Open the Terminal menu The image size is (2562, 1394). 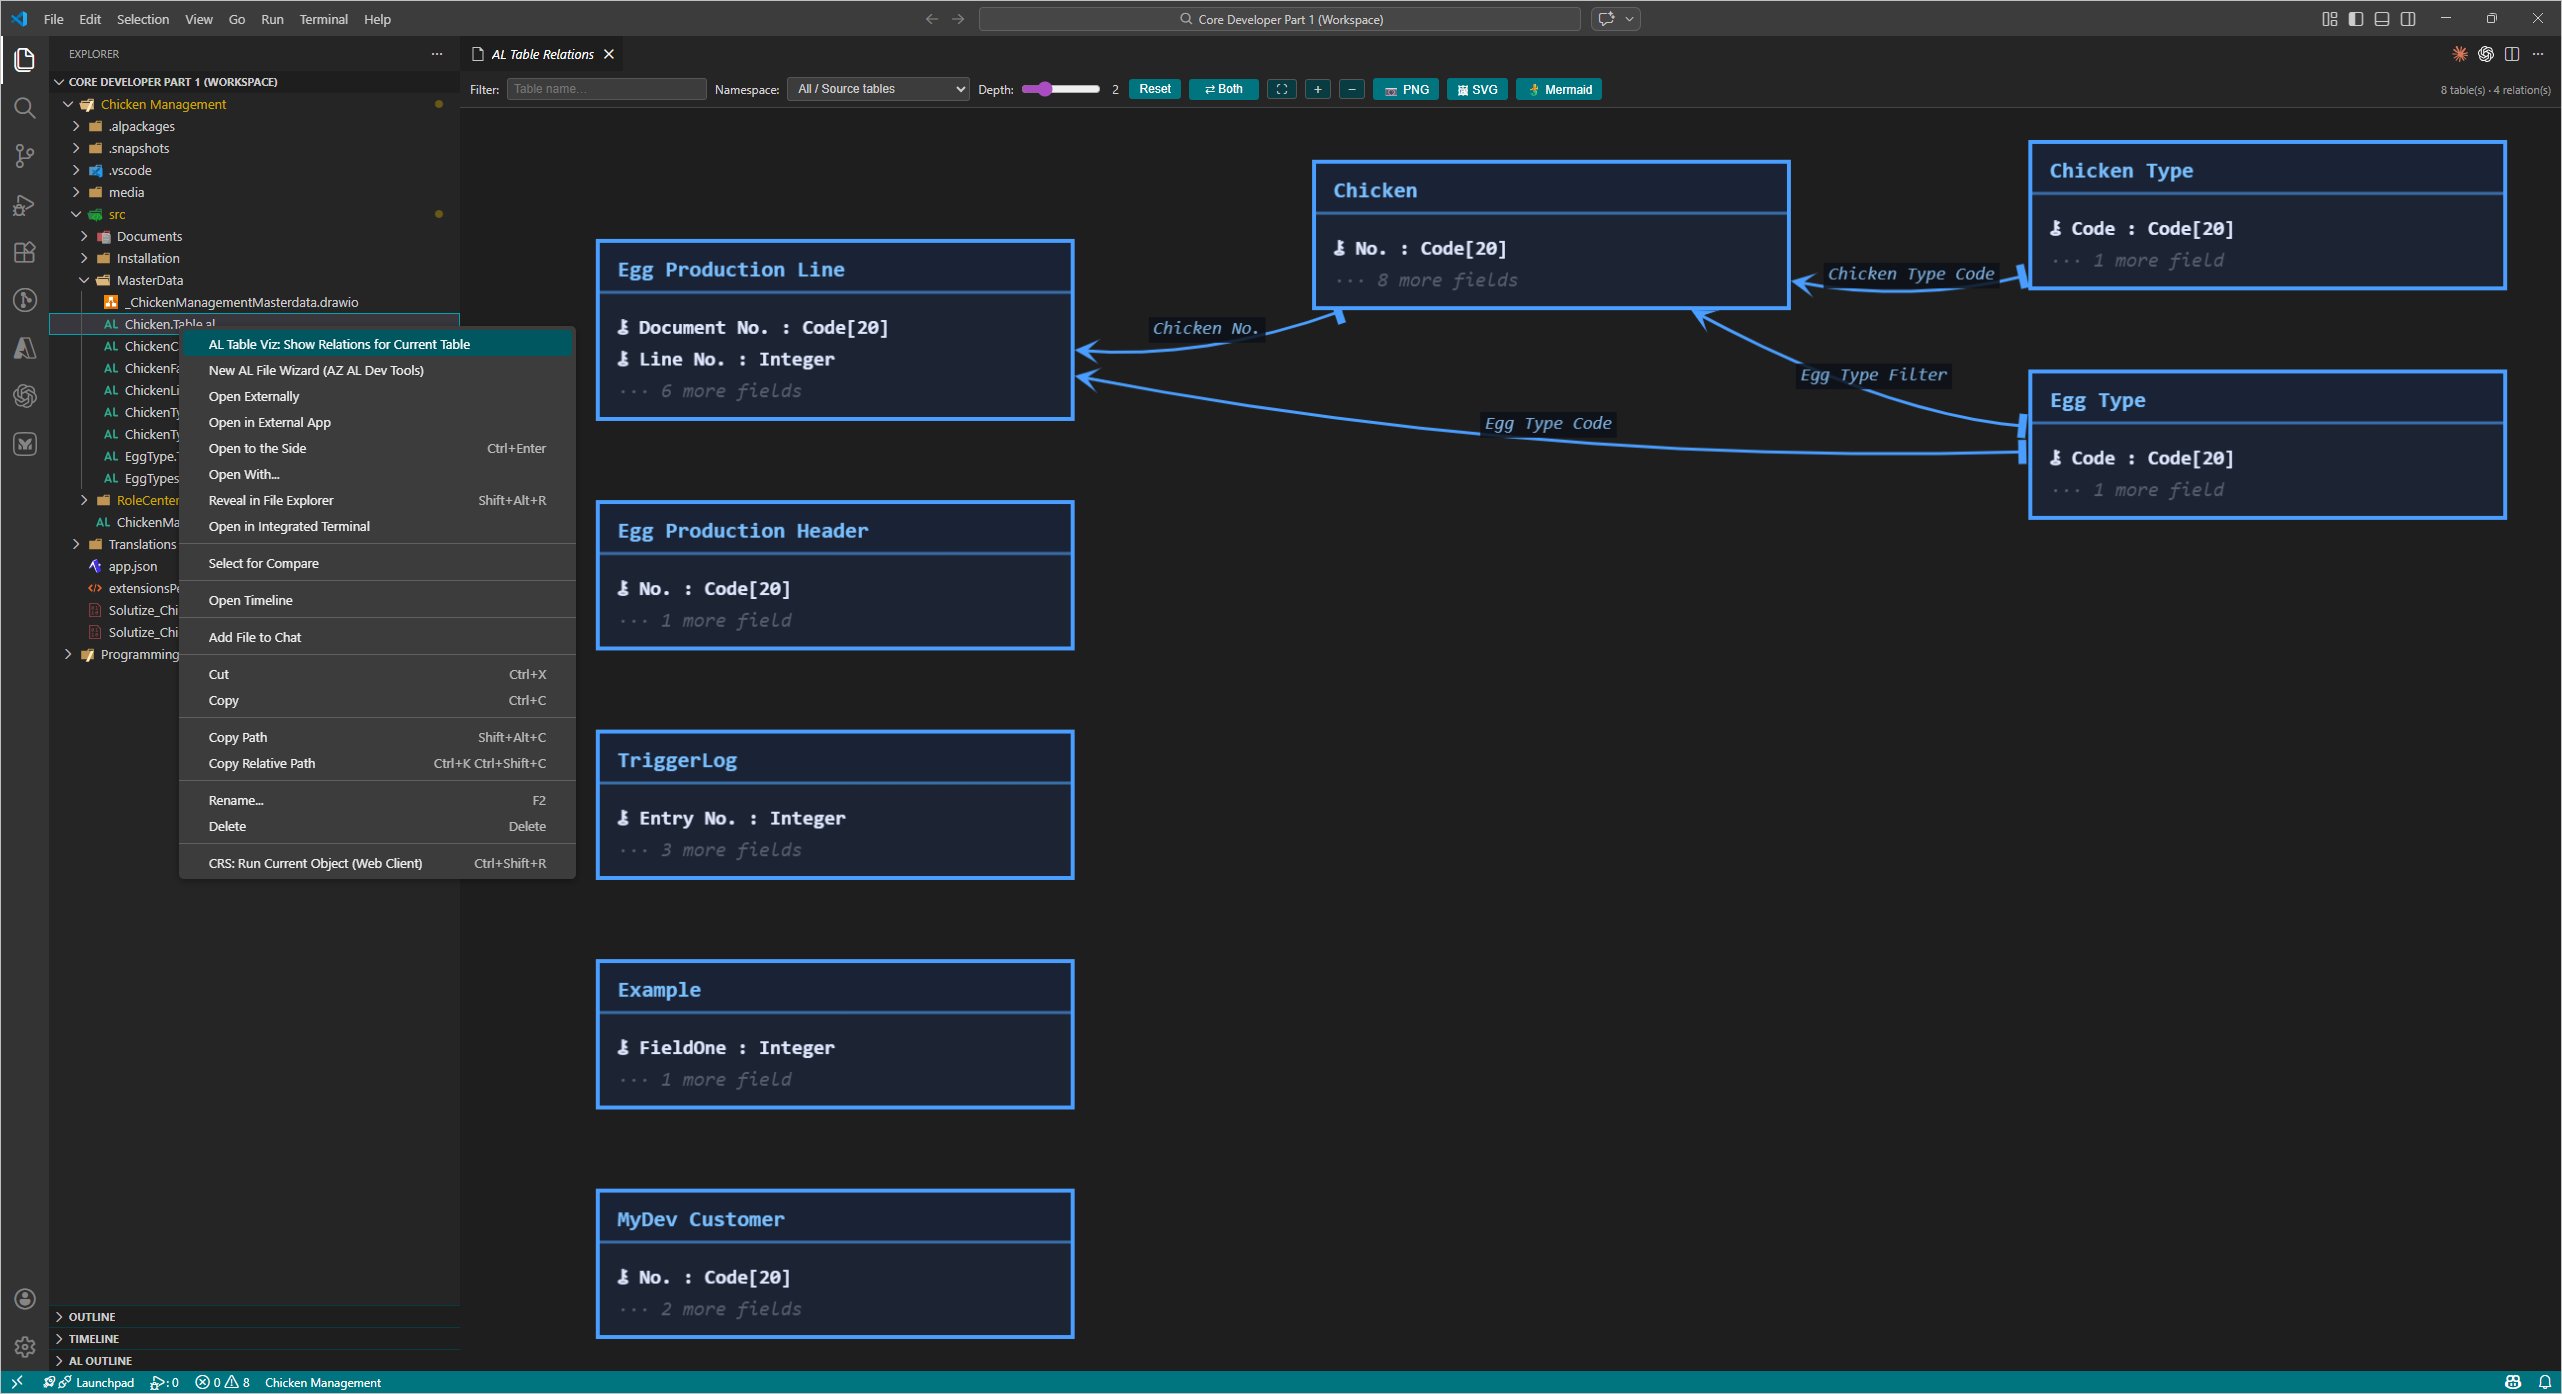(323, 19)
